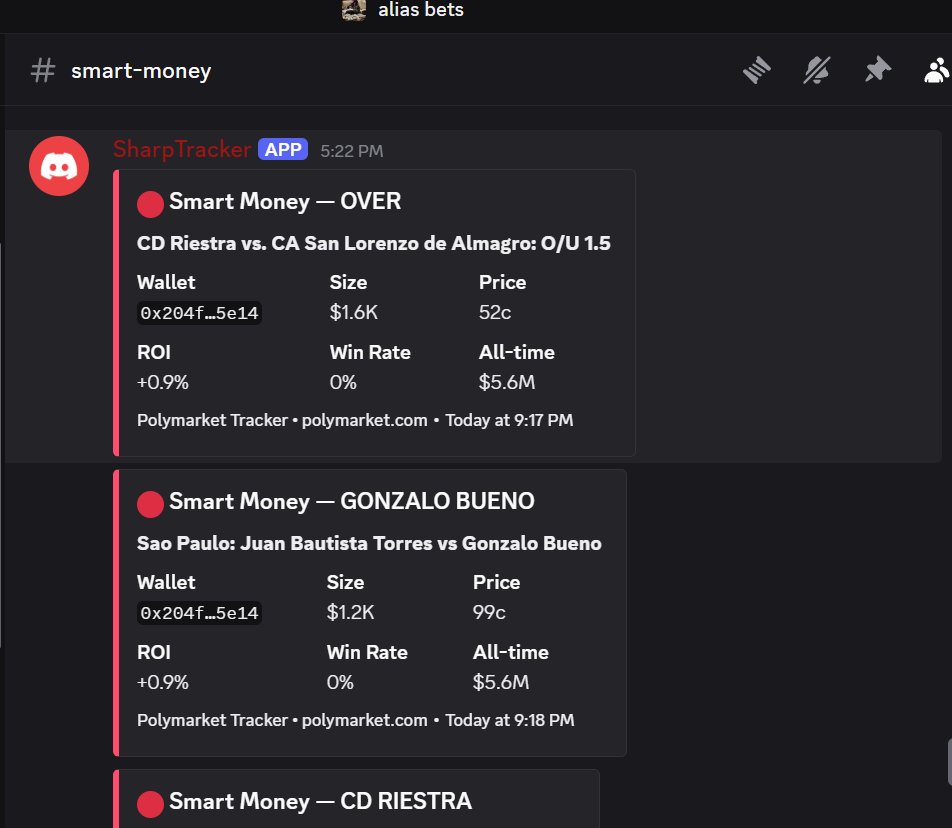Image resolution: width=952 pixels, height=828 pixels.
Task: Open the SharpTracker username profile
Action: (182, 149)
